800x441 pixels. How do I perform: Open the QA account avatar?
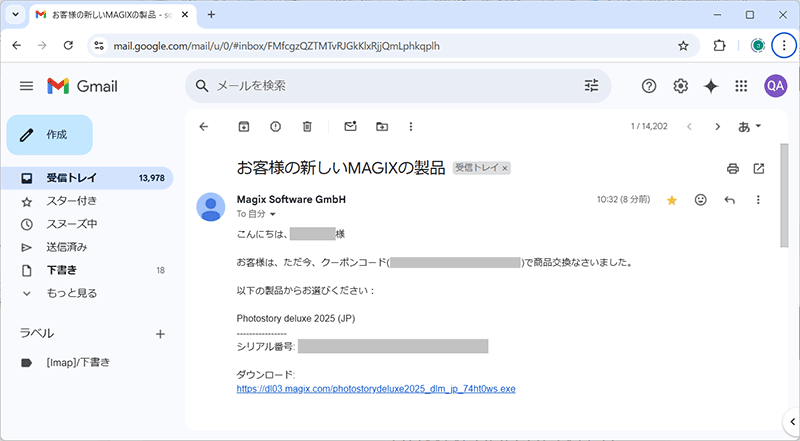pos(776,86)
